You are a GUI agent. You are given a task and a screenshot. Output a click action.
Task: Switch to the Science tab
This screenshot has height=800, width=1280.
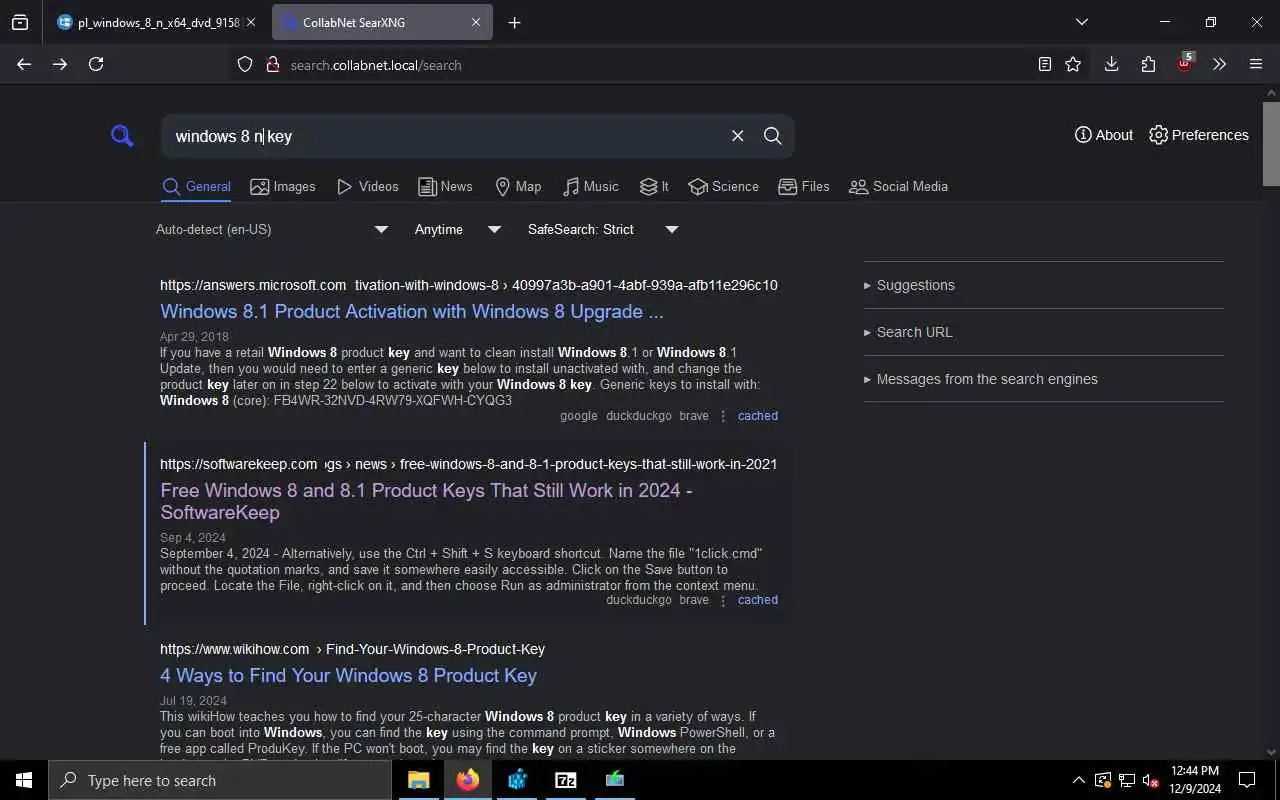[x=724, y=186]
